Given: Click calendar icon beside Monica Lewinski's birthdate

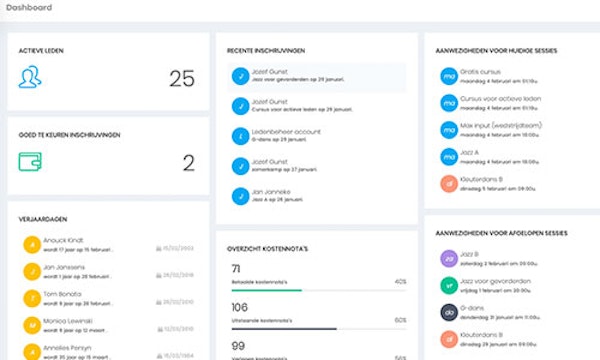Looking at the screenshot, I should pos(160,329).
